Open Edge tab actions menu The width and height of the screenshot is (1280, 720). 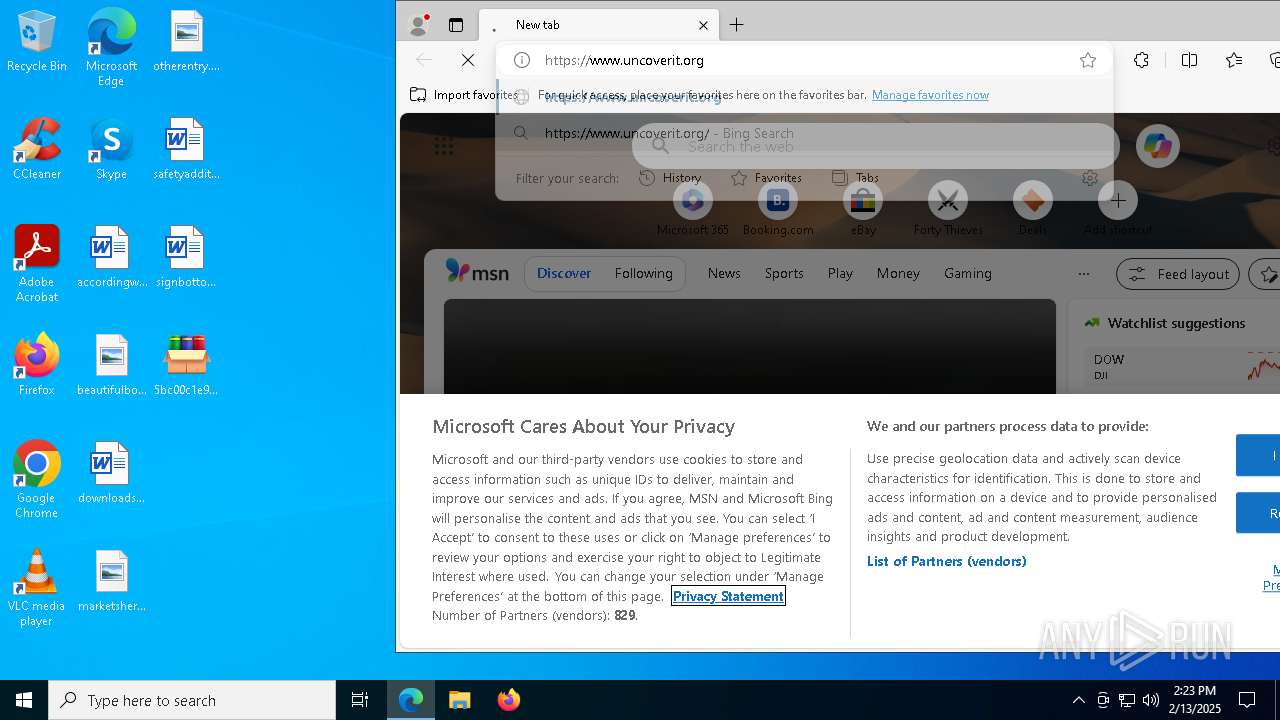point(456,25)
